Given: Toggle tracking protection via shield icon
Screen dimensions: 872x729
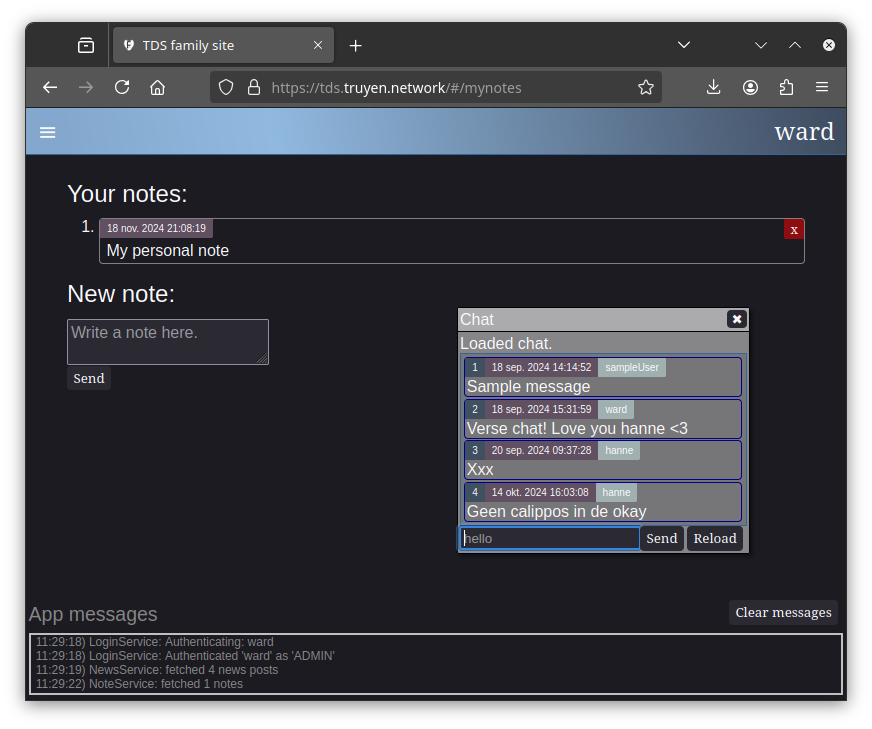Looking at the screenshot, I should 226,87.
